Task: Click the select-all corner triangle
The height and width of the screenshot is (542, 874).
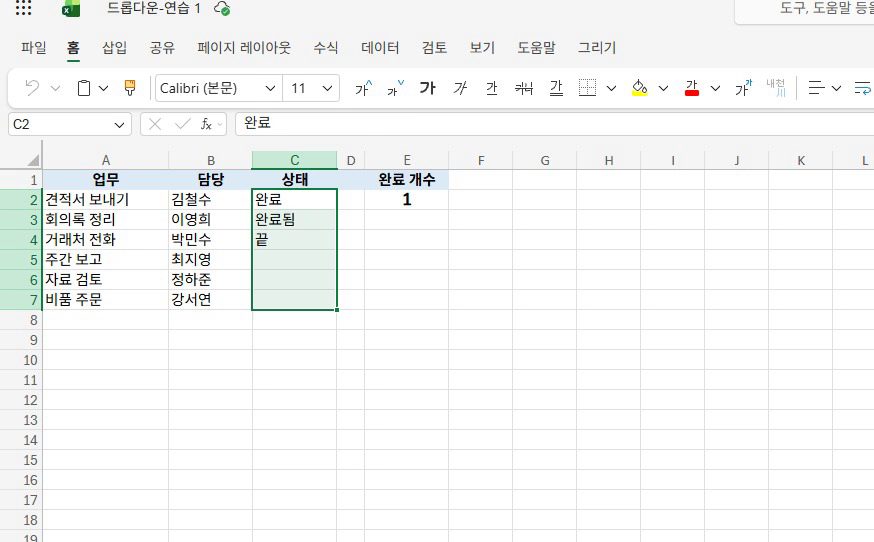Action: 33,161
